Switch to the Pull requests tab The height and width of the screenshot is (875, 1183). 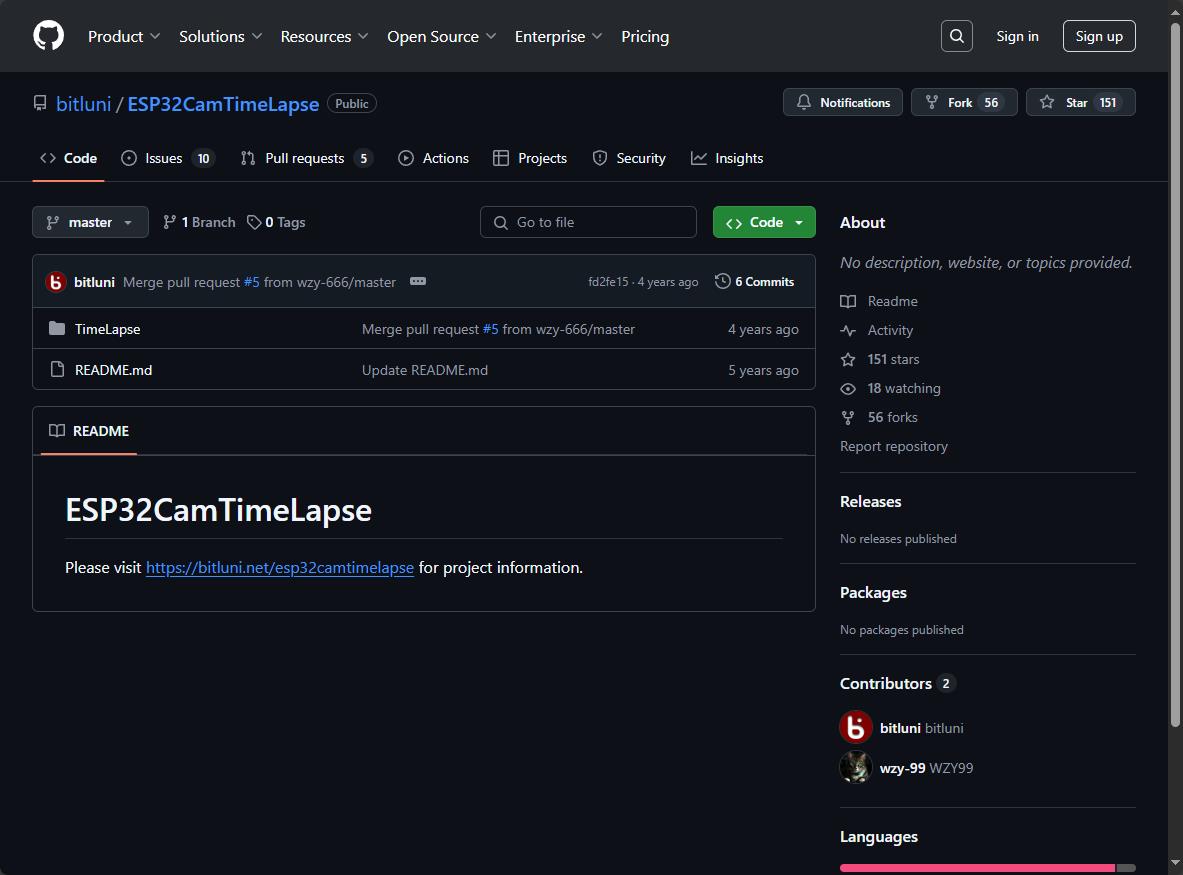pos(306,158)
